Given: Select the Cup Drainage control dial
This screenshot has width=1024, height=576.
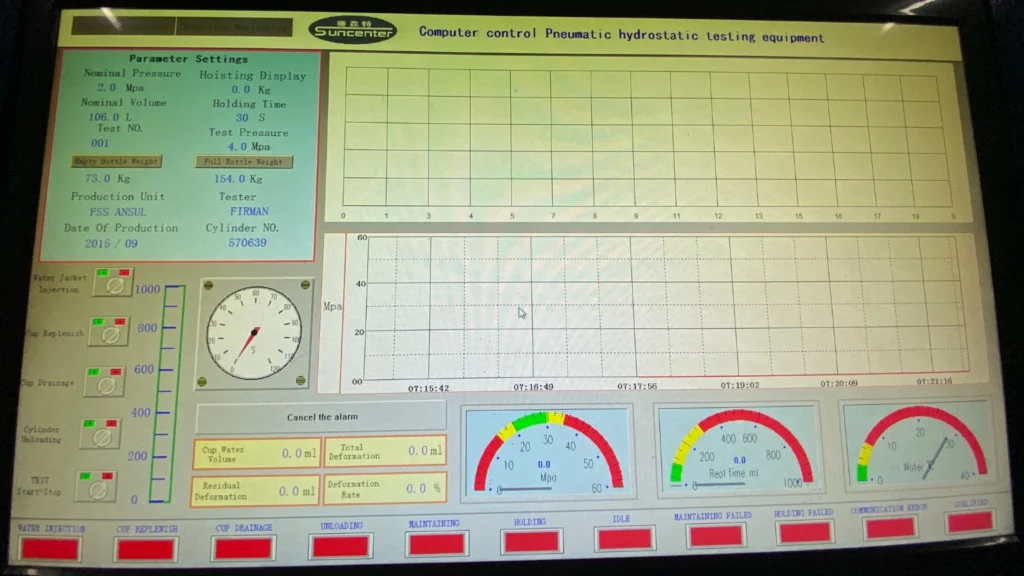Looking at the screenshot, I should 105,385.
